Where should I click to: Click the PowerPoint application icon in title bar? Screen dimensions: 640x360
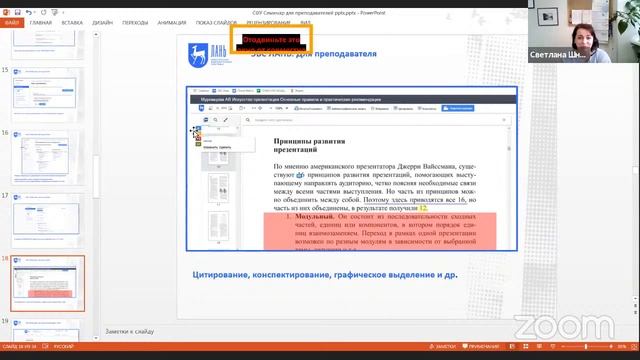(6, 13)
